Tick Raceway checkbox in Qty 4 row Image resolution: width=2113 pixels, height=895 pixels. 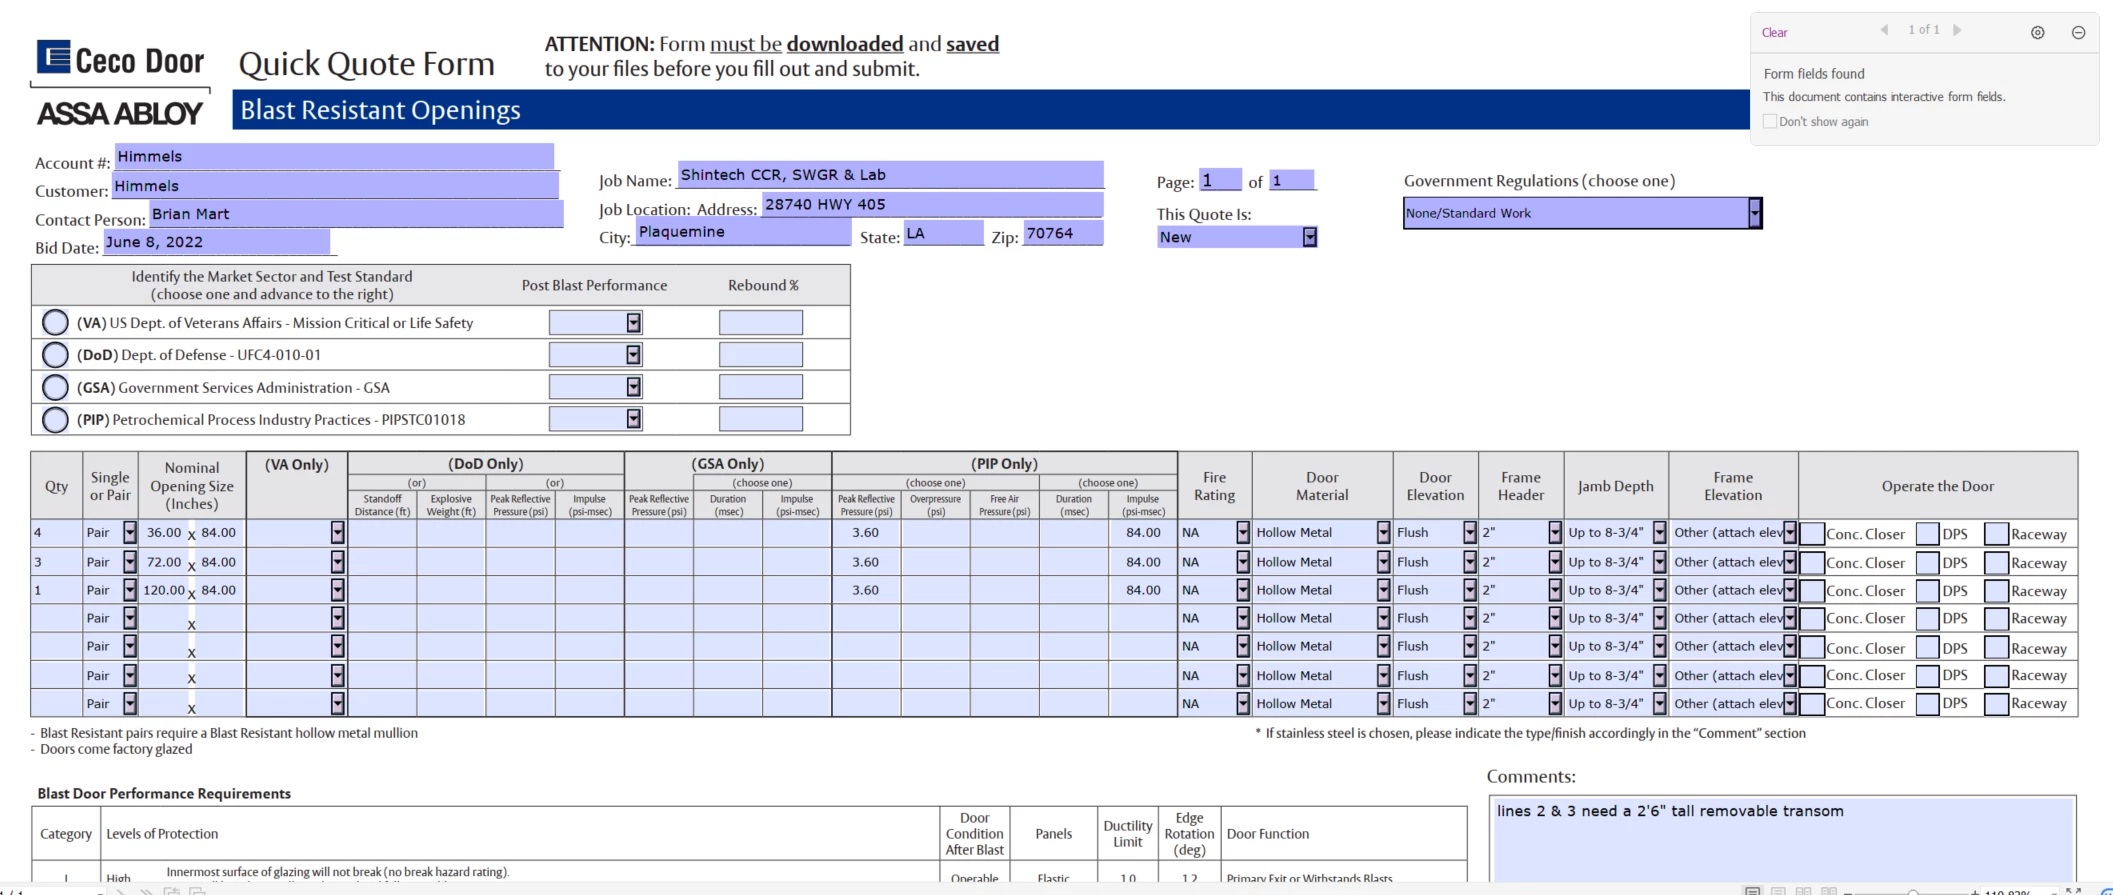pyautogui.click(x=1996, y=534)
